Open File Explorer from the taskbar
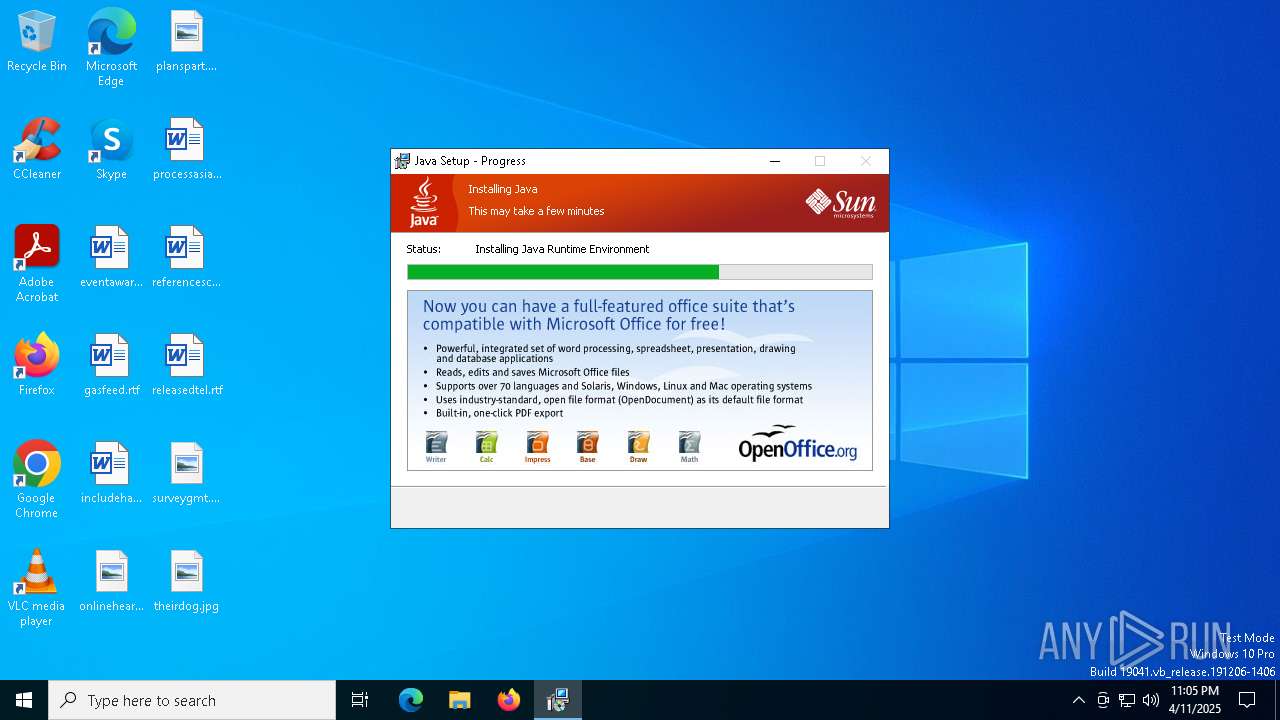This screenshot has width=1280, height=720. pyautogui.click(x=460, y=700)
